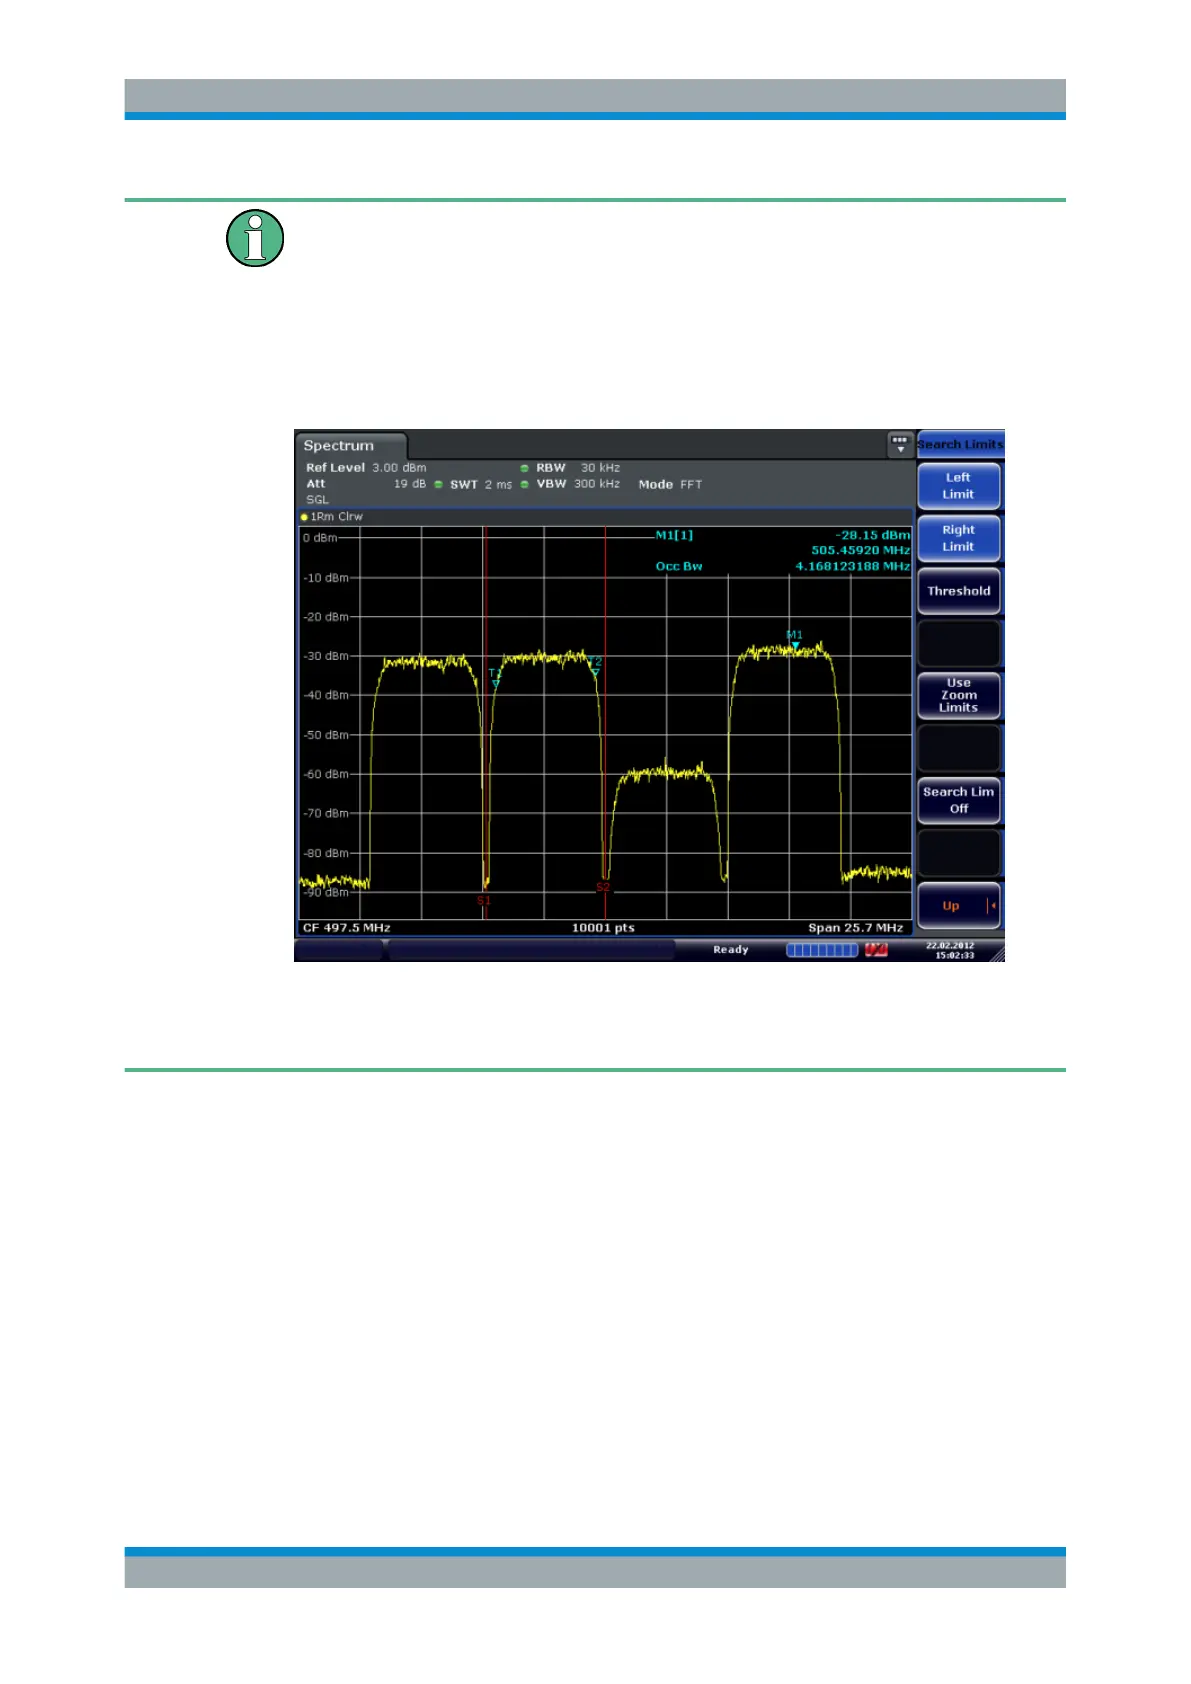Click the Att 19 dB setting
The image size is (1191, 1684).
point(366,484)
